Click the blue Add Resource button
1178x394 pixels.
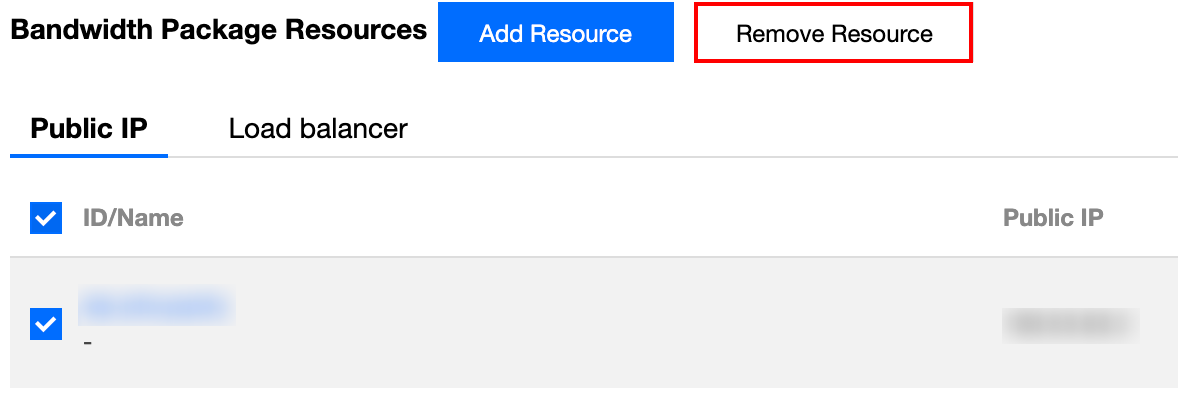coord(555,33)
